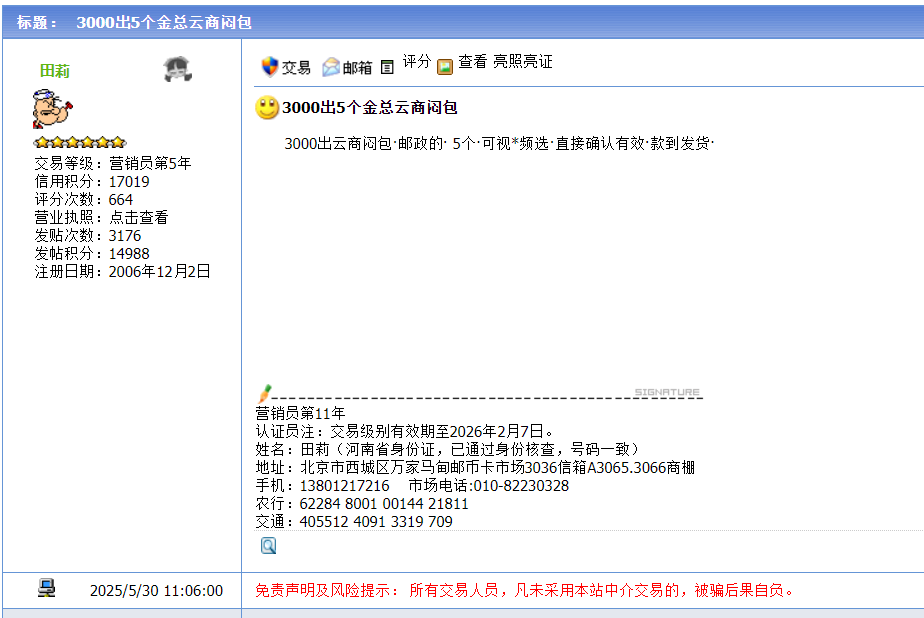
Task: Click the computer icon beside timestamp
Action: [x=47, y=589]
